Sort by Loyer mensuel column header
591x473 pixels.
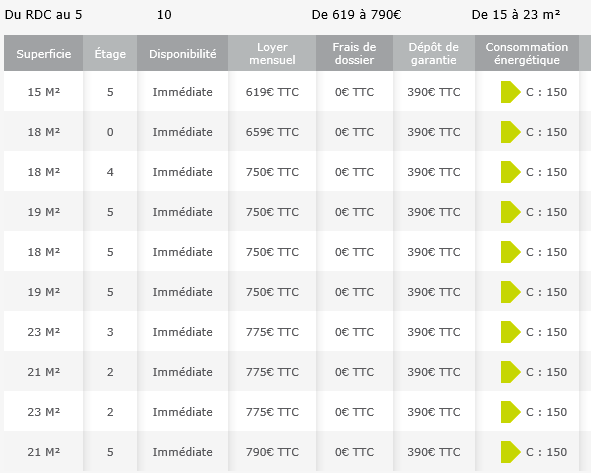click(272, 53)
